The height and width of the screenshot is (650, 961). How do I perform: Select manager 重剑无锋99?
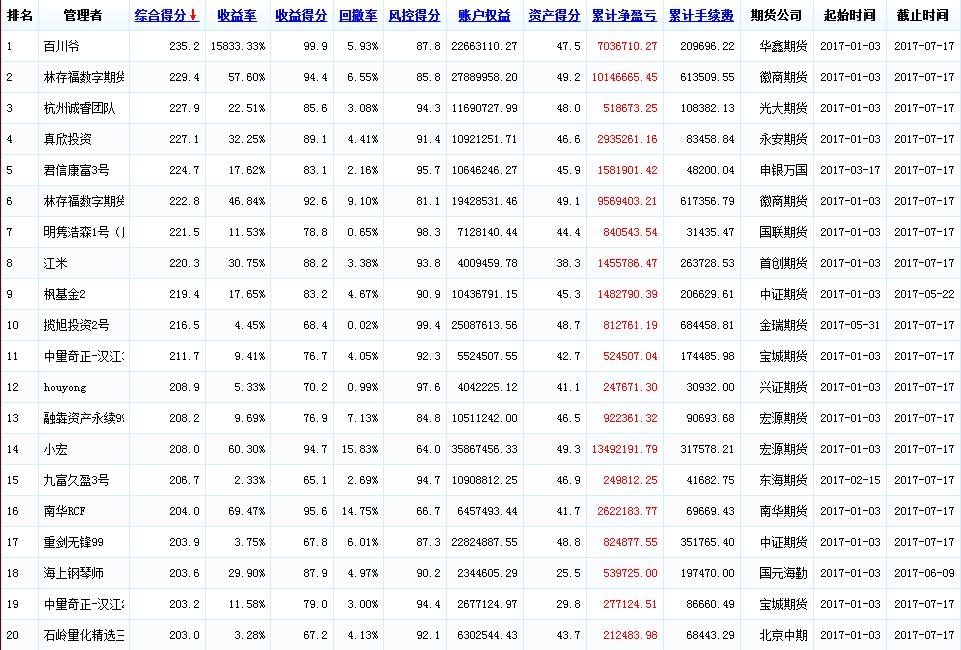pos(74,542)
